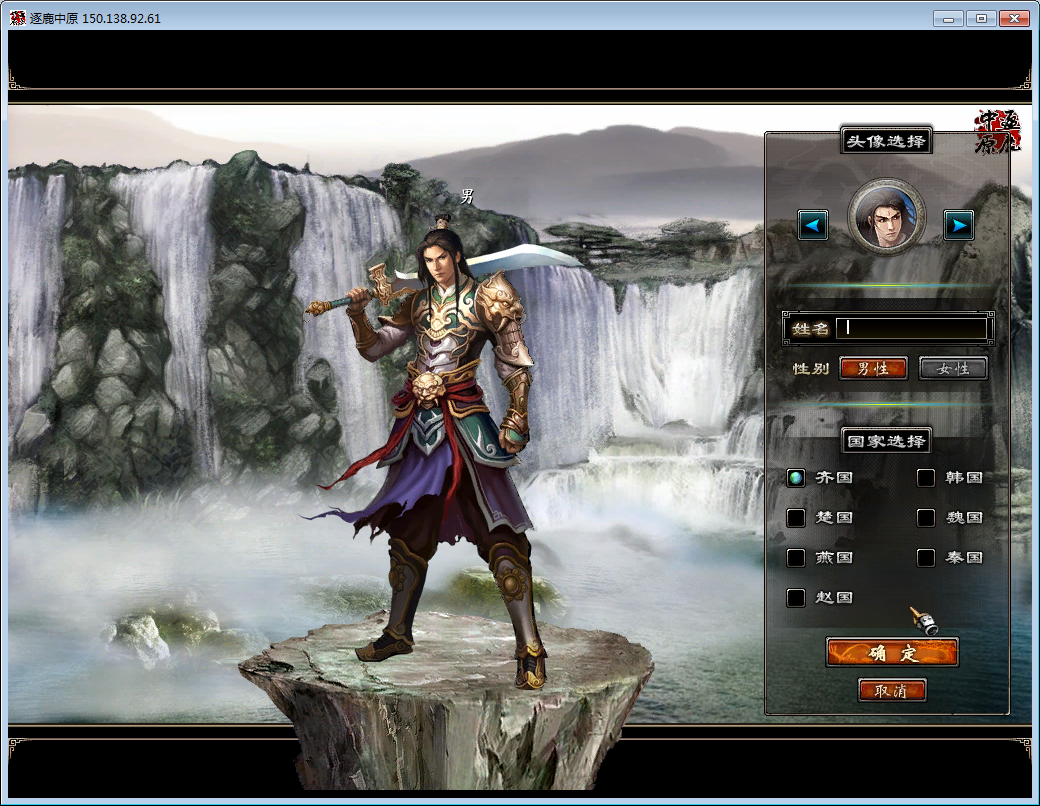Image resolution: width=1040 pixels, height=806 pixels.
Task: Select the 齐国 country option
Action: 795,478
